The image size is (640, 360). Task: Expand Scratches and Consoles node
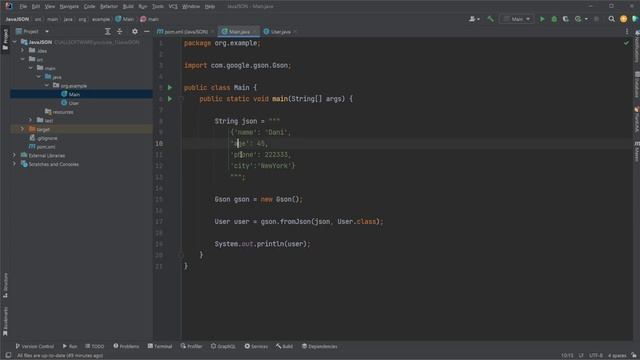click(x=15, y=164)
